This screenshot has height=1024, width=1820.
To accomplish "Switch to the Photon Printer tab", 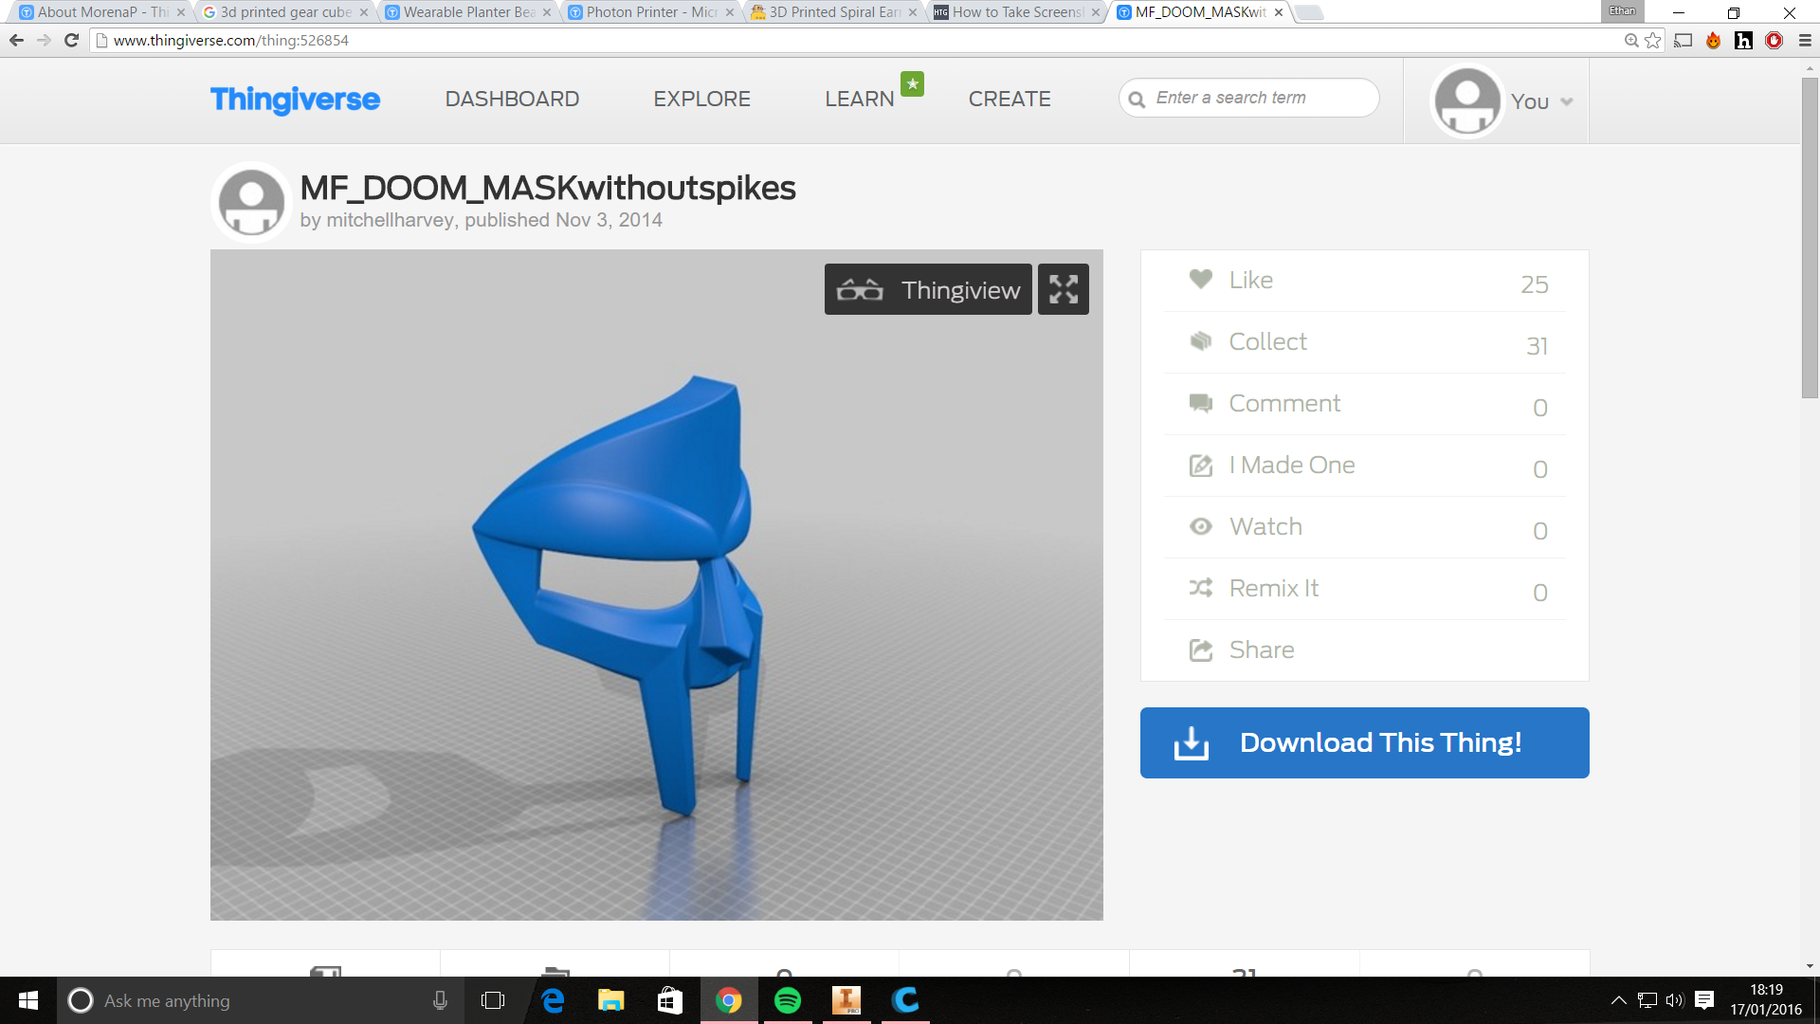I will point(645,12).
